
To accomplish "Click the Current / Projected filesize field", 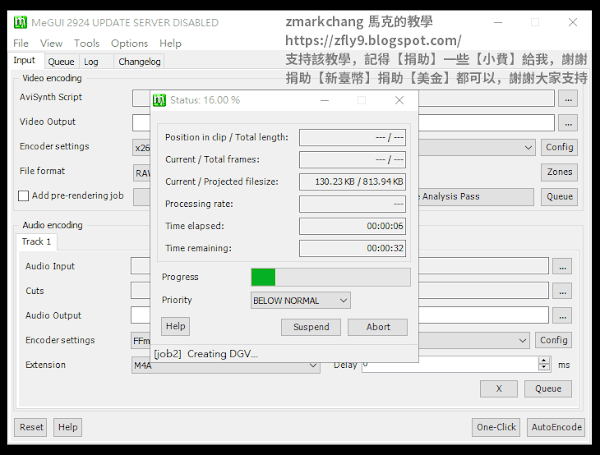I will [352, 182].
